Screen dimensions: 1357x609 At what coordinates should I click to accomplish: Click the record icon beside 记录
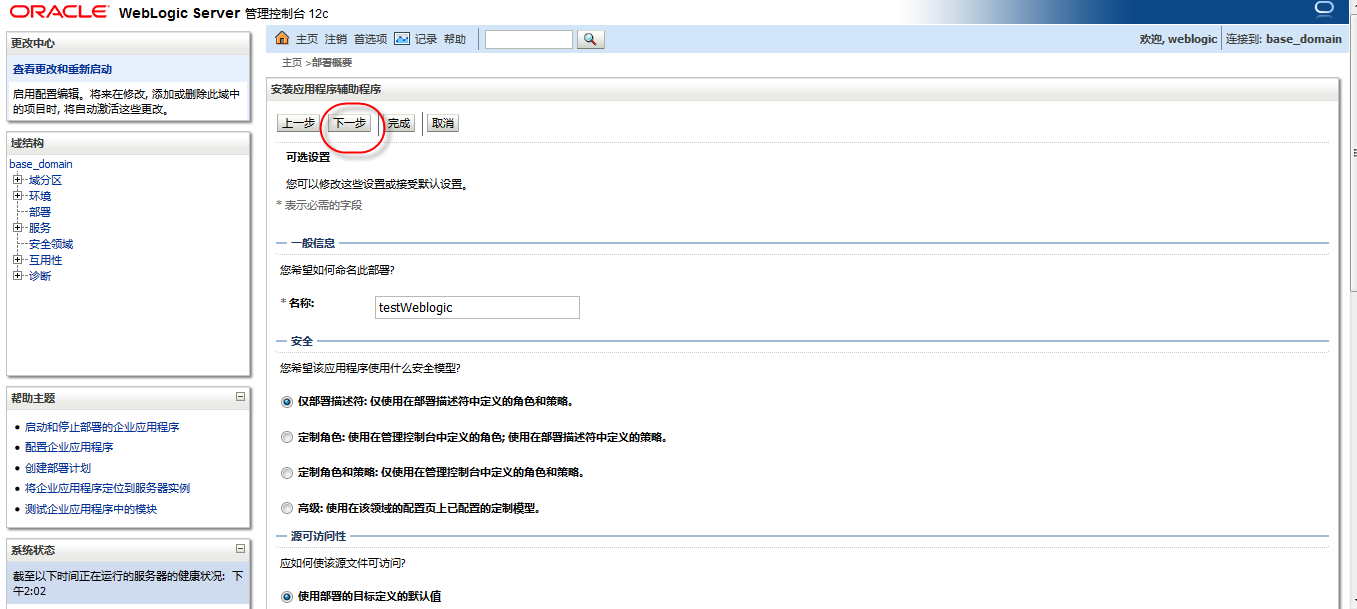(402, 39)
